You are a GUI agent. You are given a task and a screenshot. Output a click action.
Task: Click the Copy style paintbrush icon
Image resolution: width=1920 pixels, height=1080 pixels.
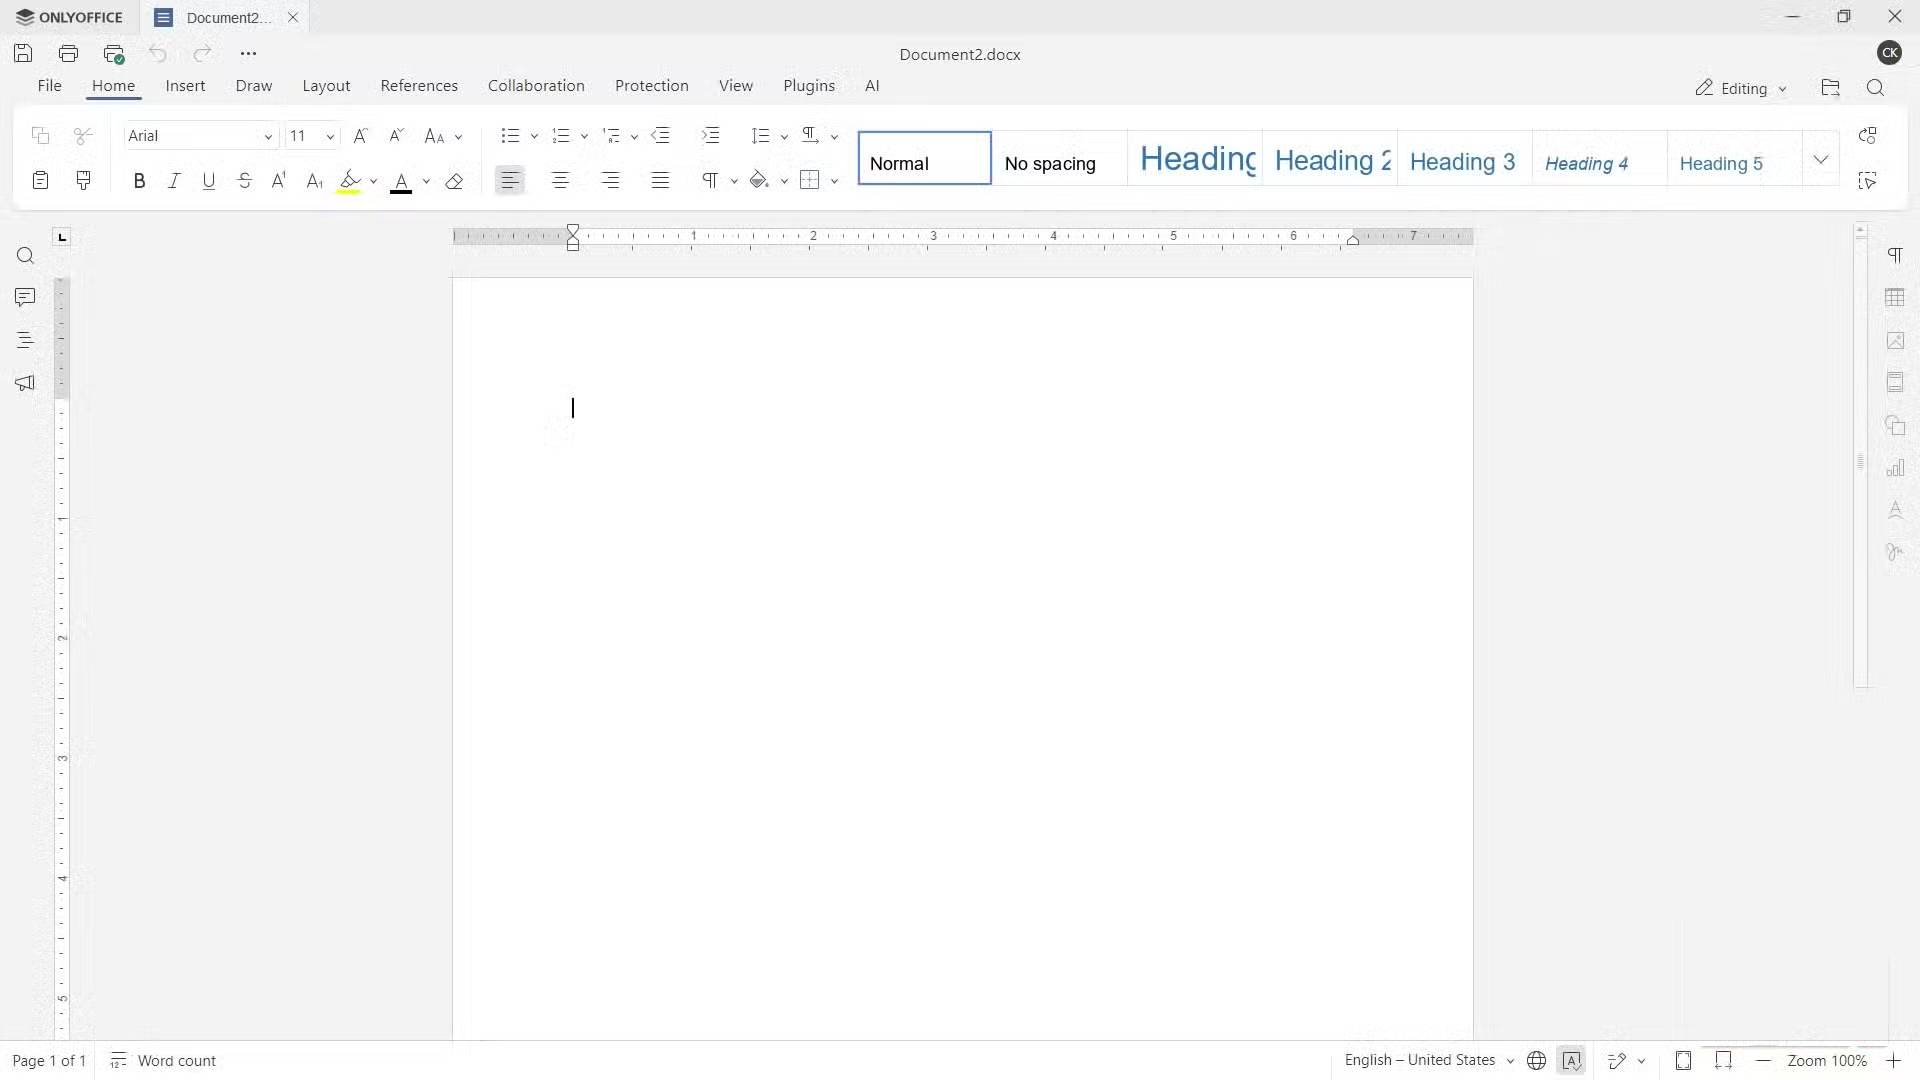84,181
